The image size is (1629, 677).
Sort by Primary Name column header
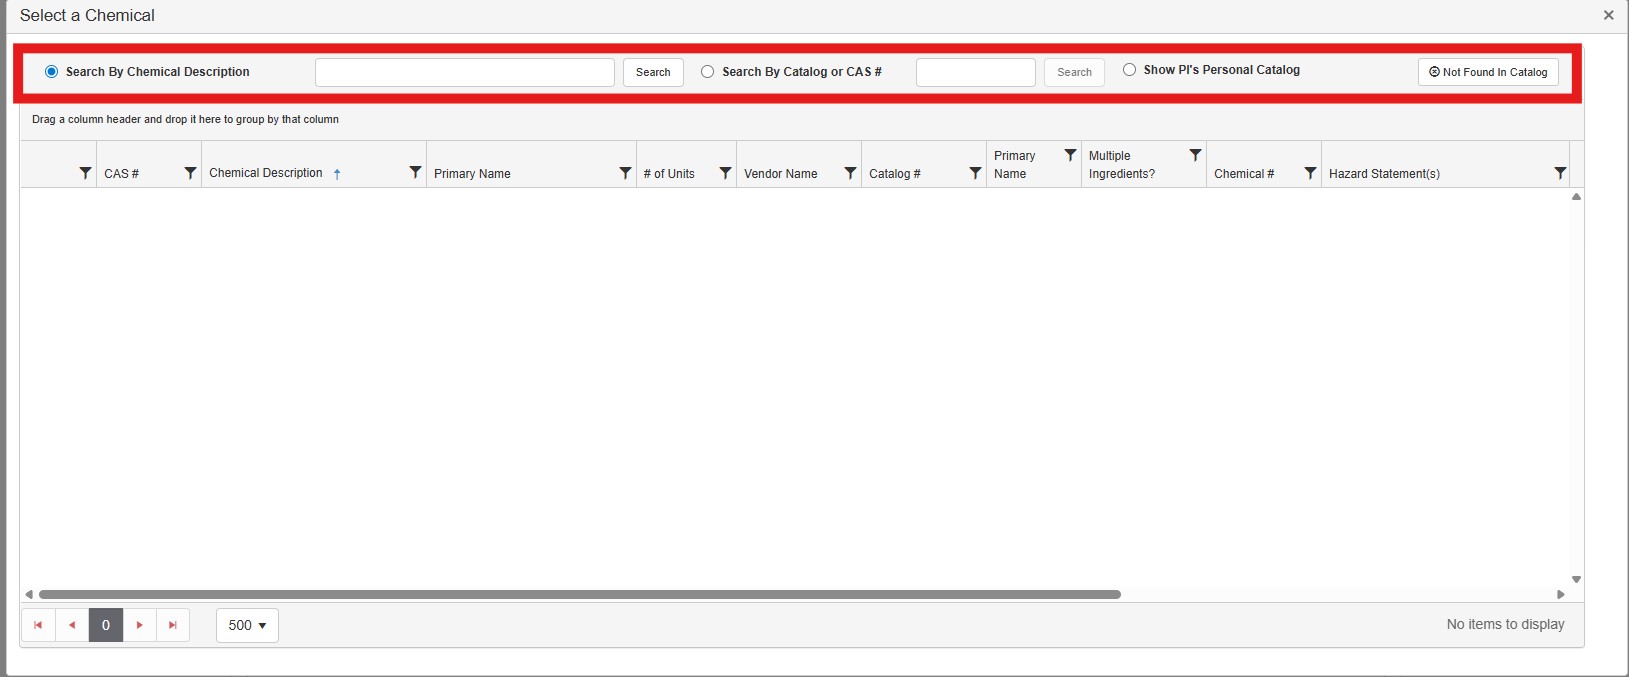[x=472, y=174]
